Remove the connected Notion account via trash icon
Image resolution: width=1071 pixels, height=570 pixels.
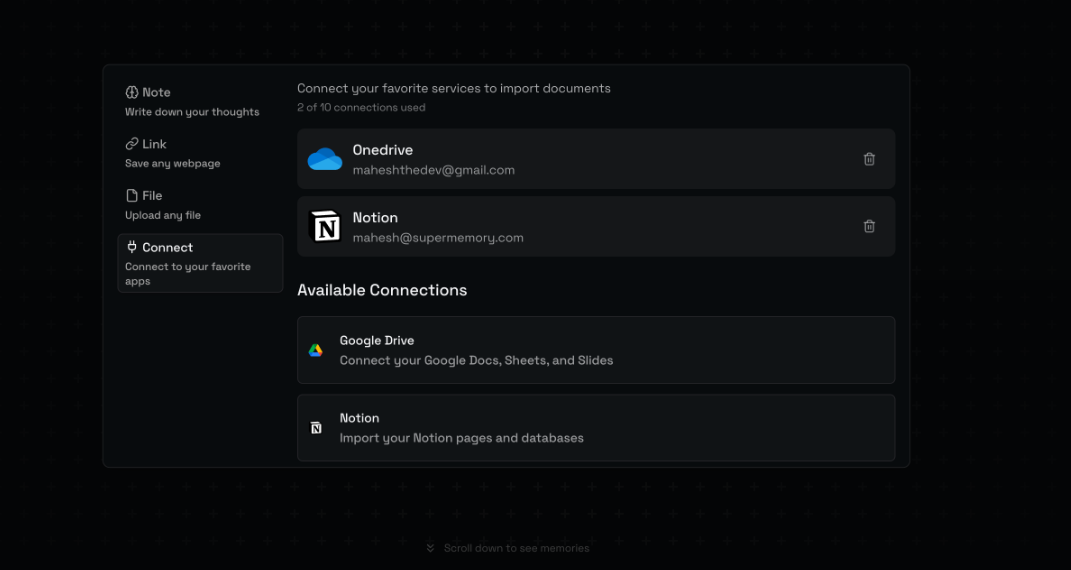pos(869,226)
